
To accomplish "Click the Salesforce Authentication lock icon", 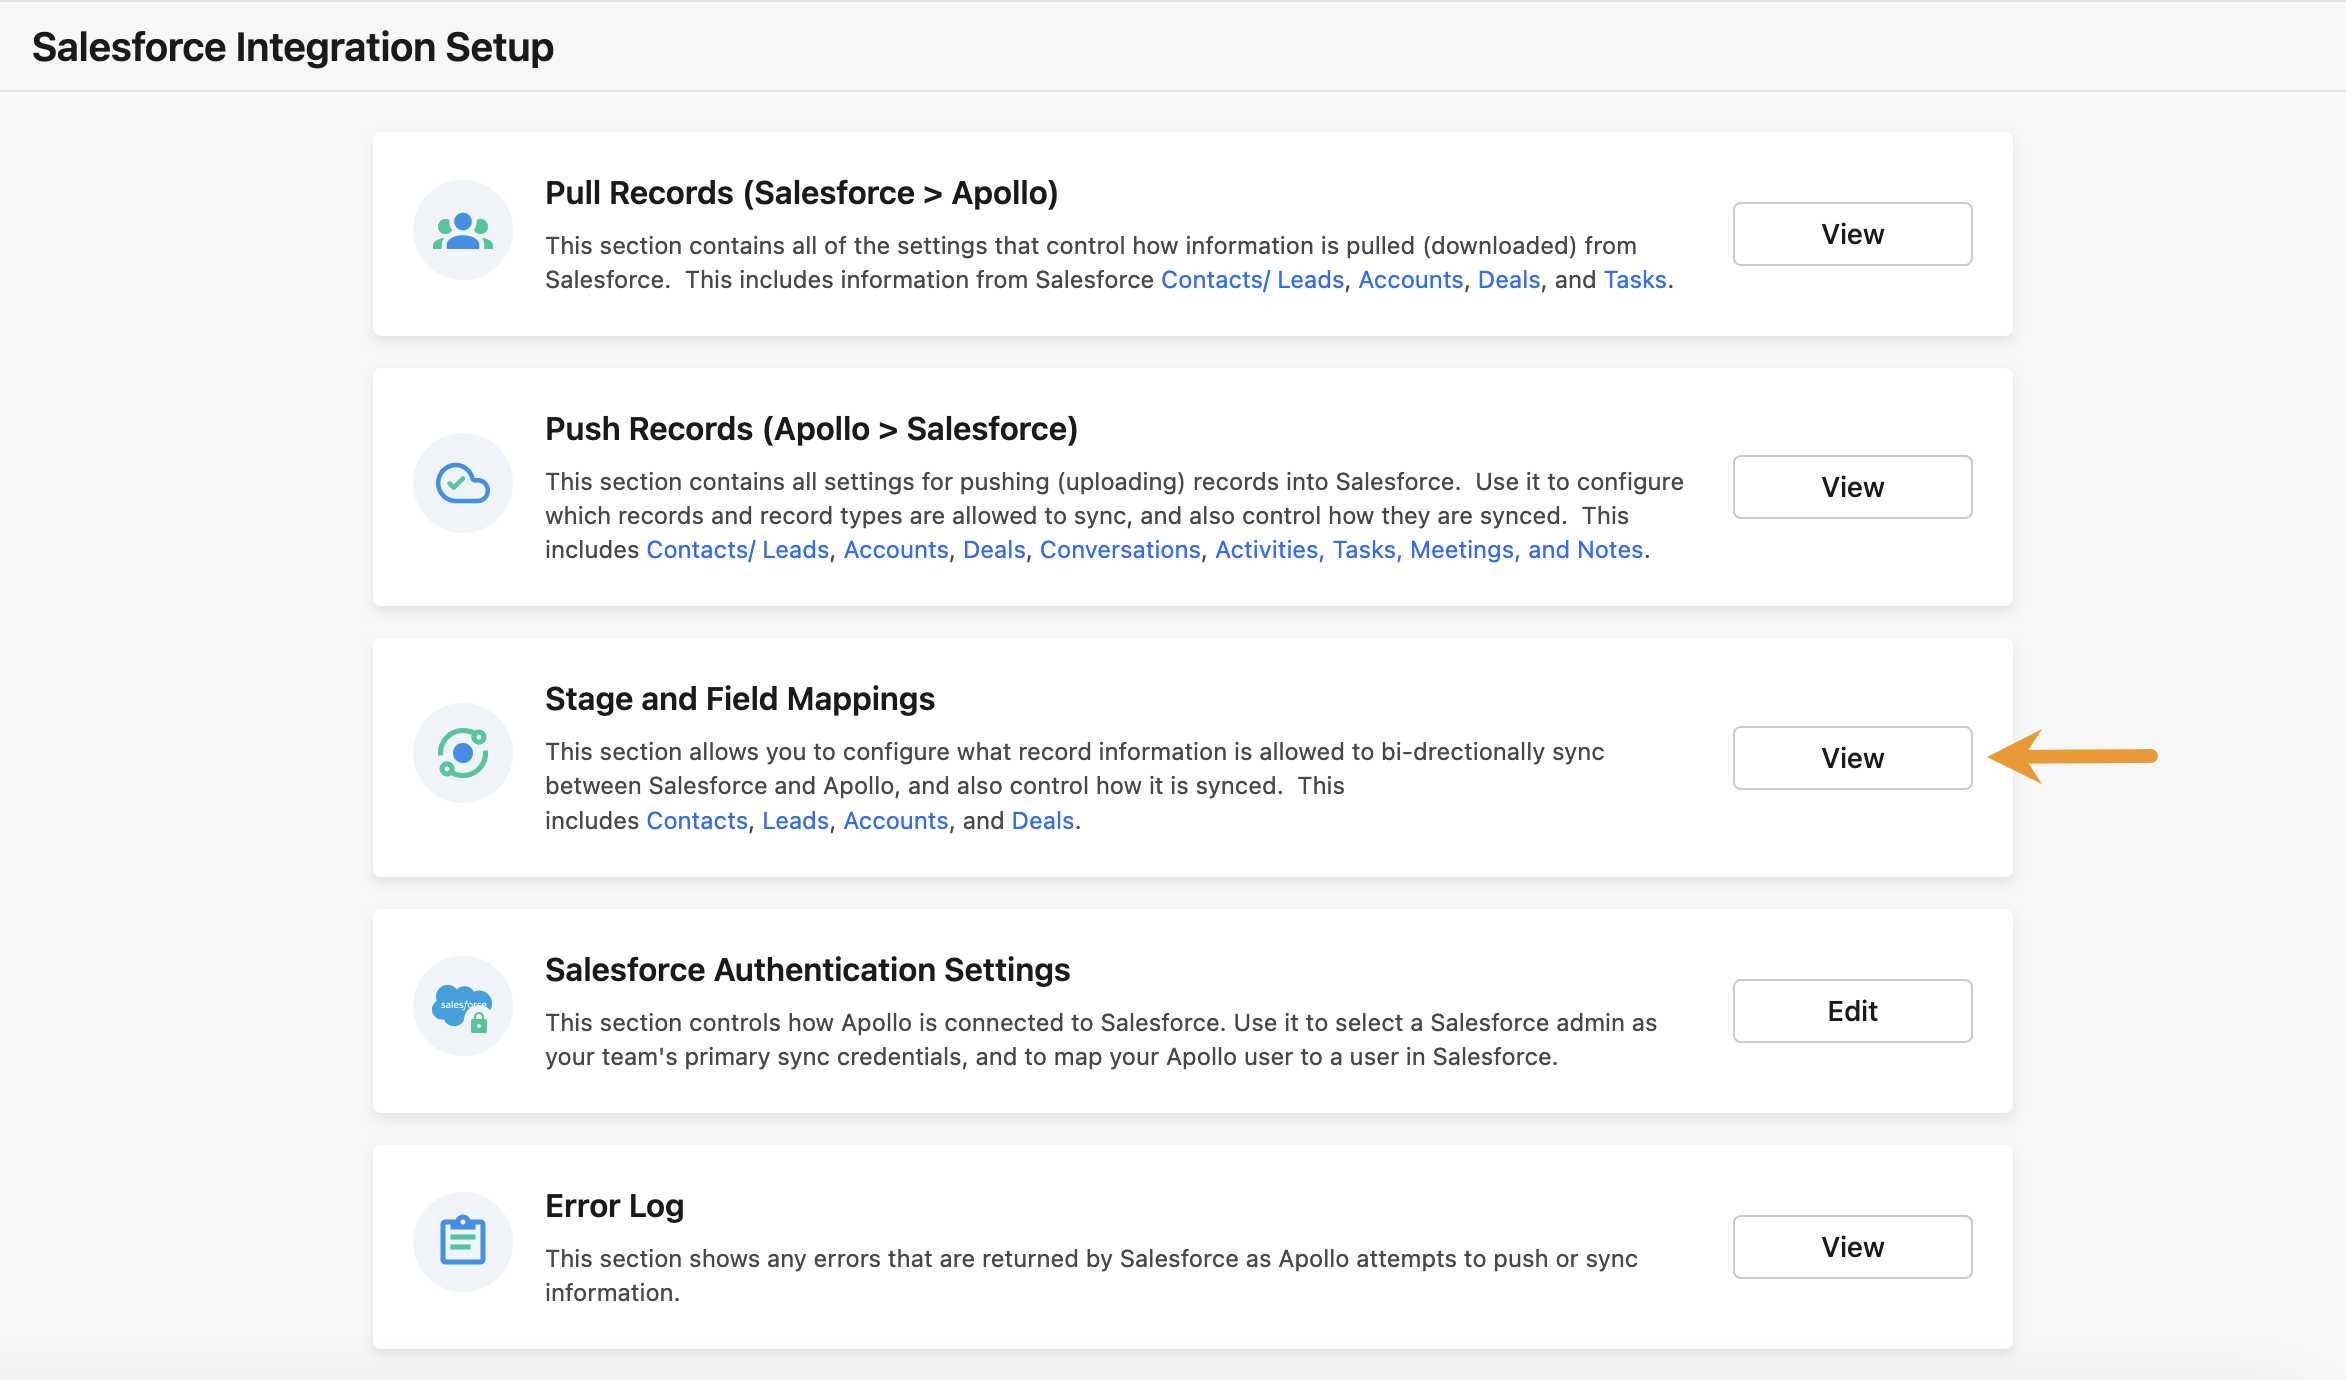I will tap(462, 1005).
